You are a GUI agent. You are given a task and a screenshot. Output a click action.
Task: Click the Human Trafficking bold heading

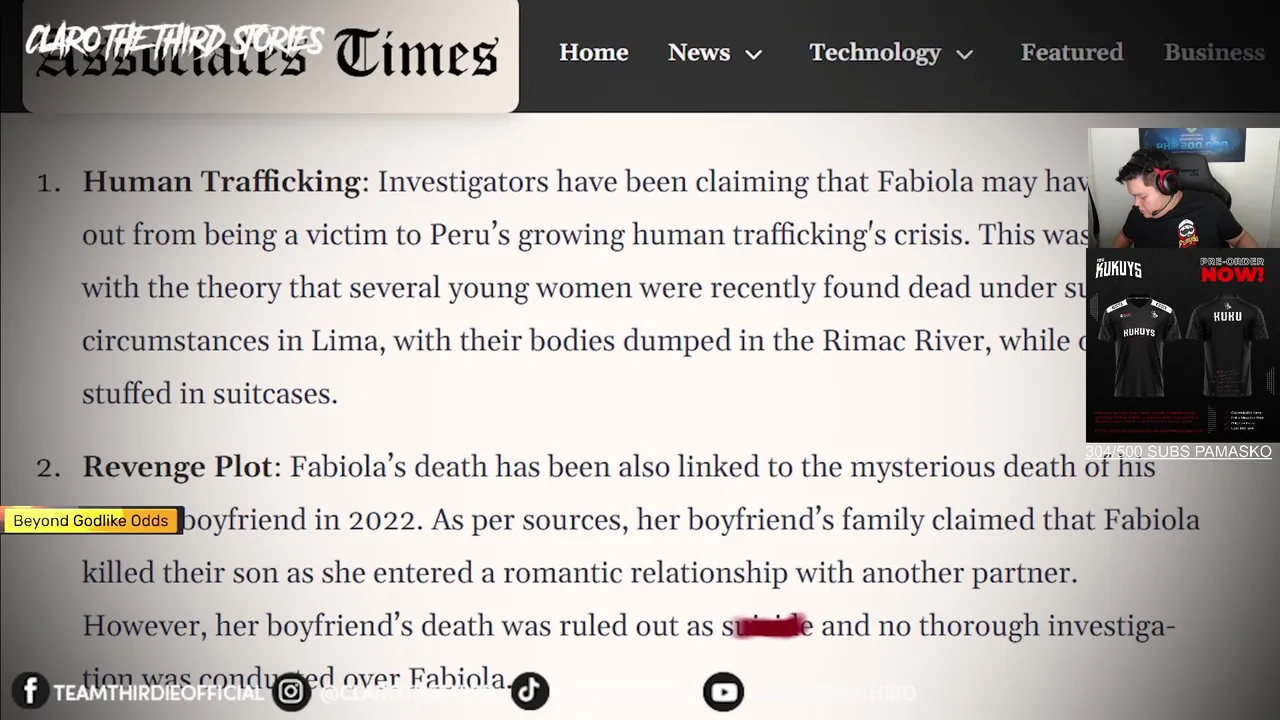pyautogui.click(x=221, y=182)
